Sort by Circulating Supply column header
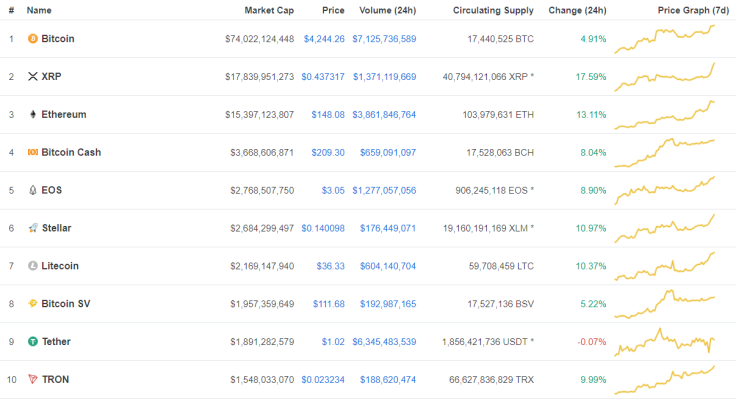The height and width of the screenshot is (400, 736). pyautogui.click(x=493, y=10)
